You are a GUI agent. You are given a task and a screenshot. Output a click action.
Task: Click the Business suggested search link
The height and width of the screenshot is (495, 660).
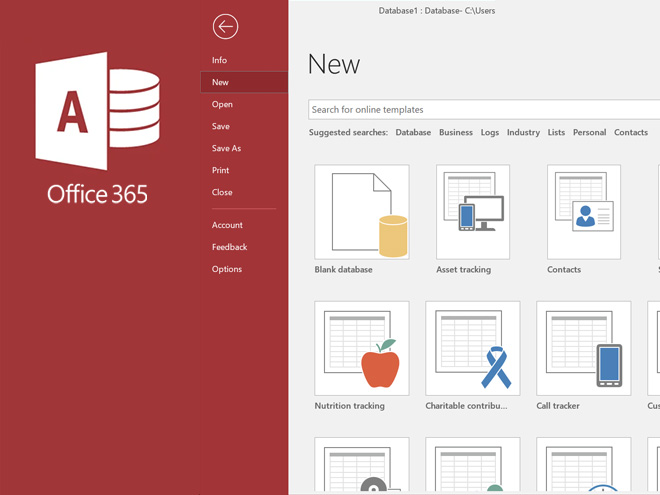pos(455,133)
